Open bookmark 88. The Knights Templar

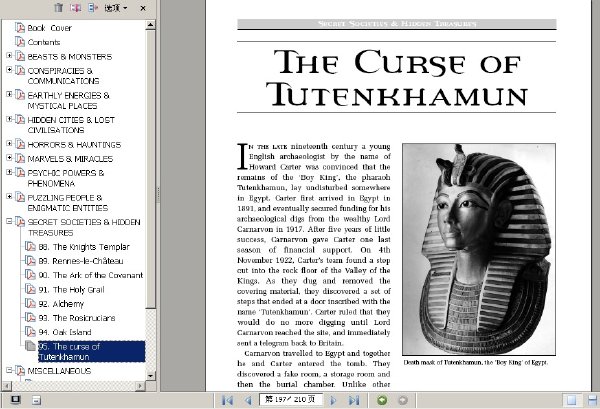(x=84, y=247)
